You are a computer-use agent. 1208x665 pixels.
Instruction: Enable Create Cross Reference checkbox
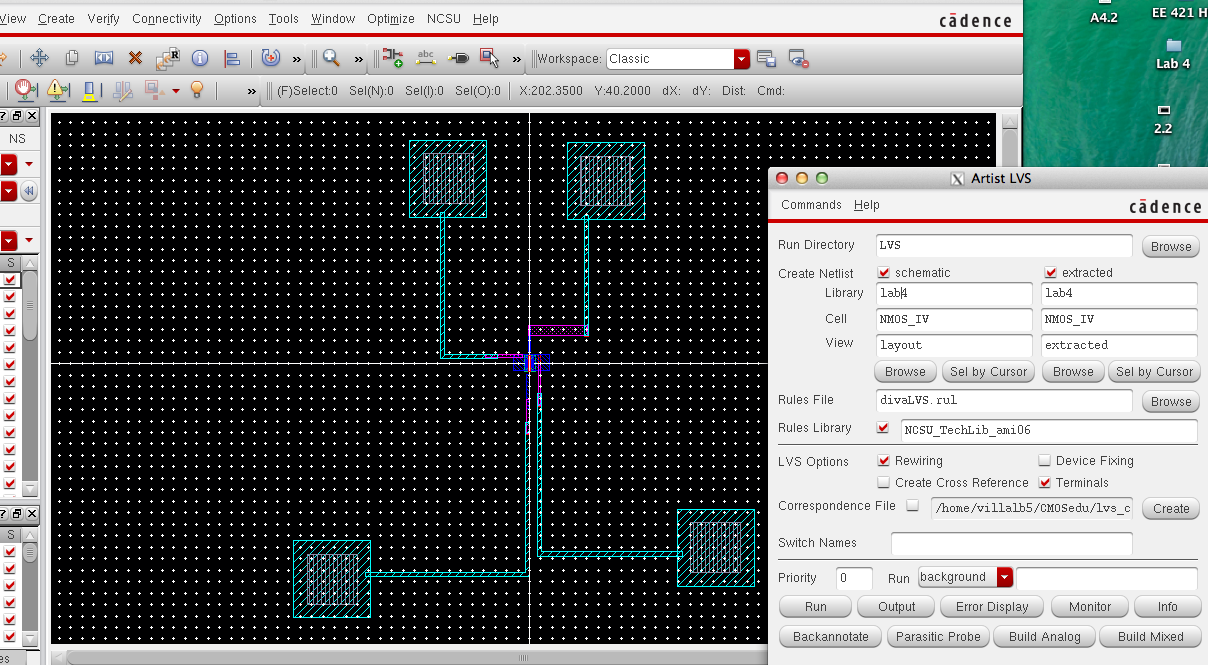tap(884, 482)
